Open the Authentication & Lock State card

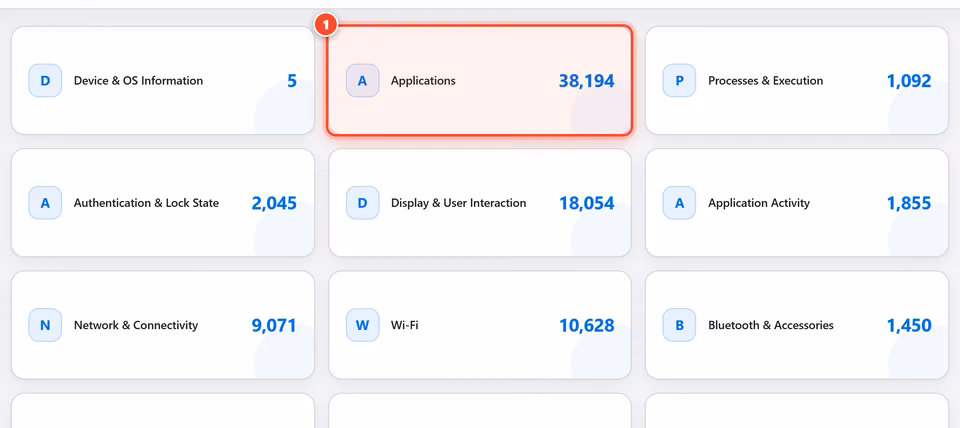point(163,203)
